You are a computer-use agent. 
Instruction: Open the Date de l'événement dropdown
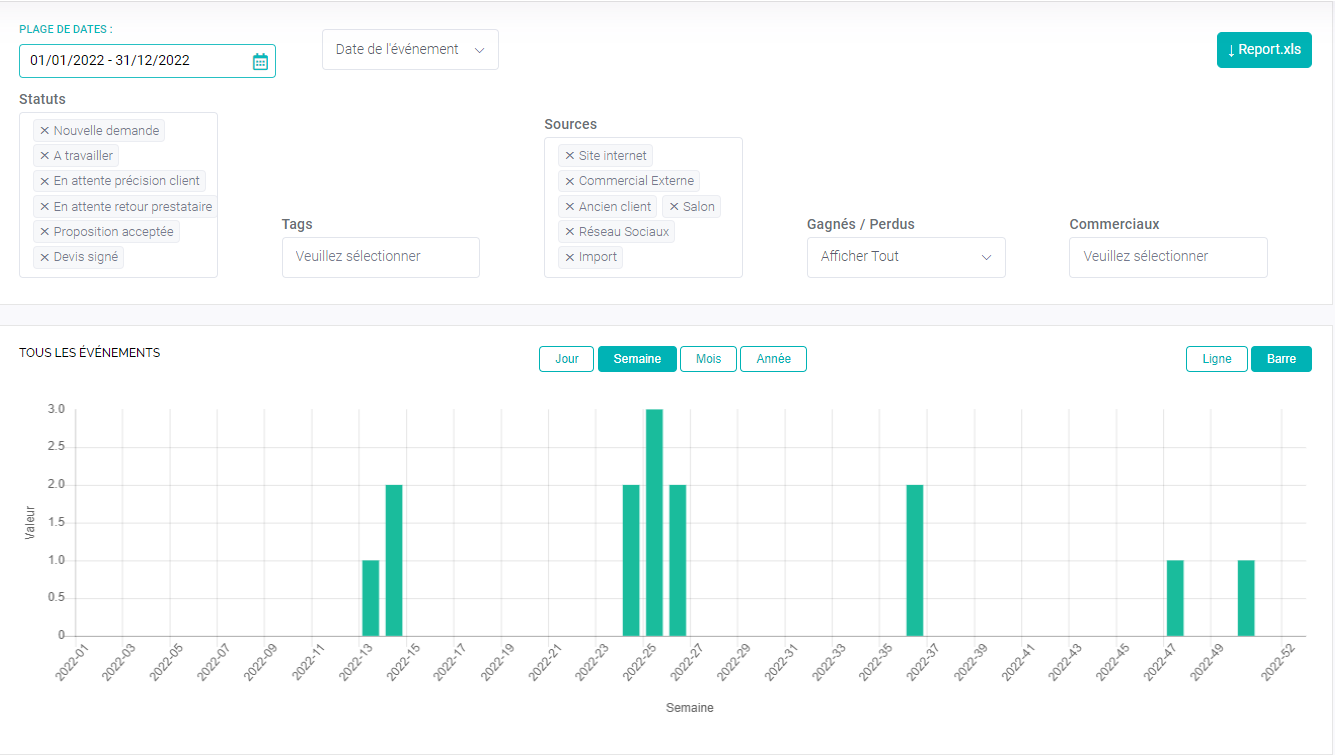point(410,49)
